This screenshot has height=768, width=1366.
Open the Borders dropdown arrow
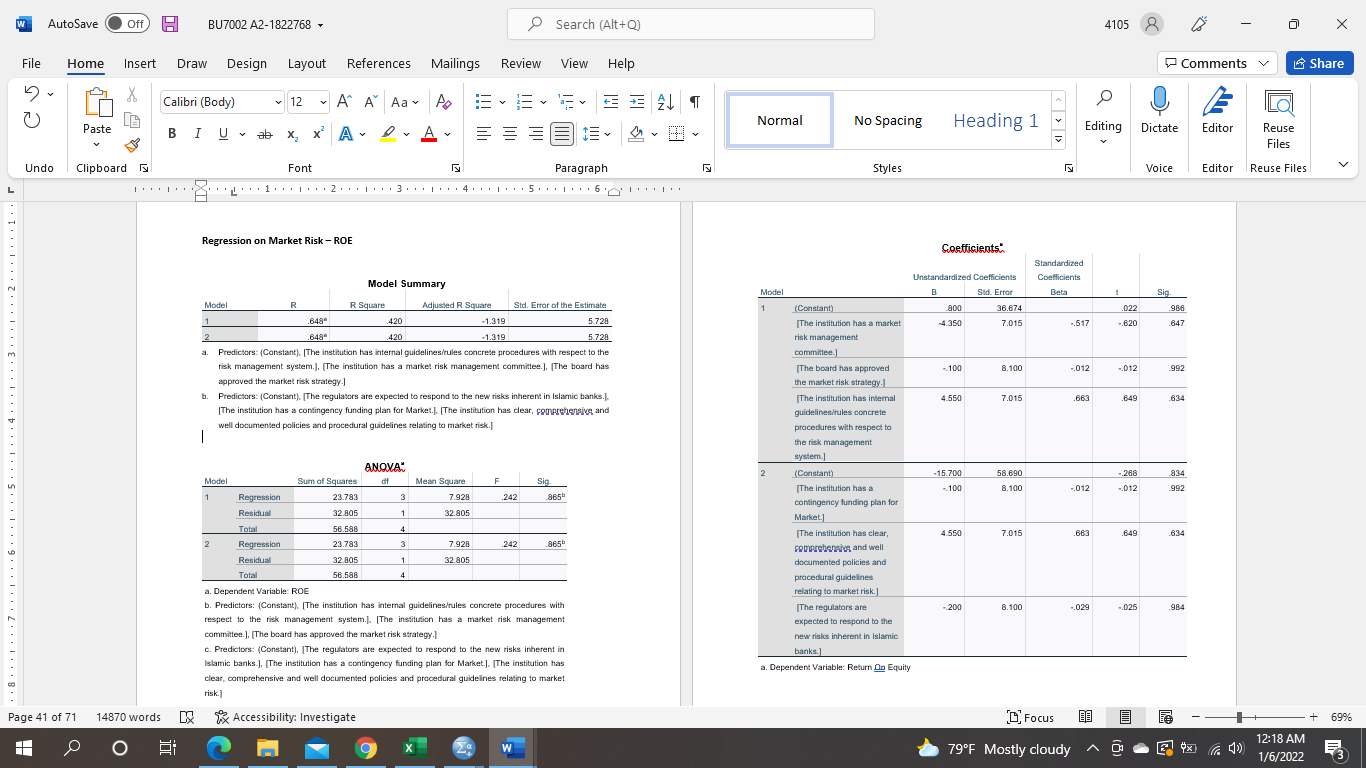coord(694,134)
